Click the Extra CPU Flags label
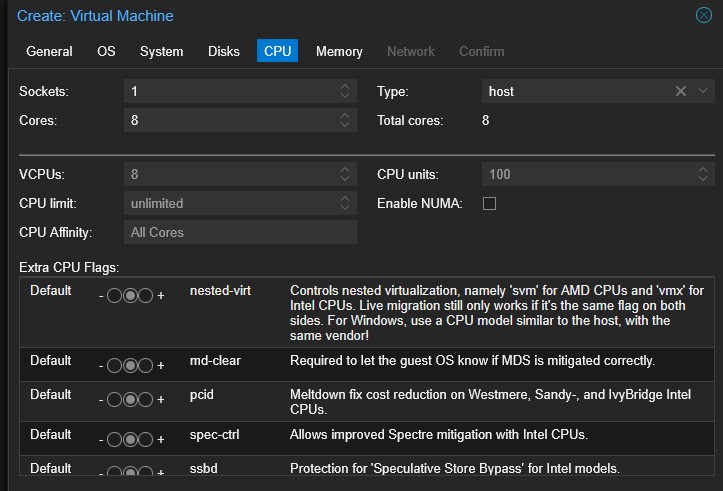The width and height of the screenshot is (723, 491). pos(69,267)
